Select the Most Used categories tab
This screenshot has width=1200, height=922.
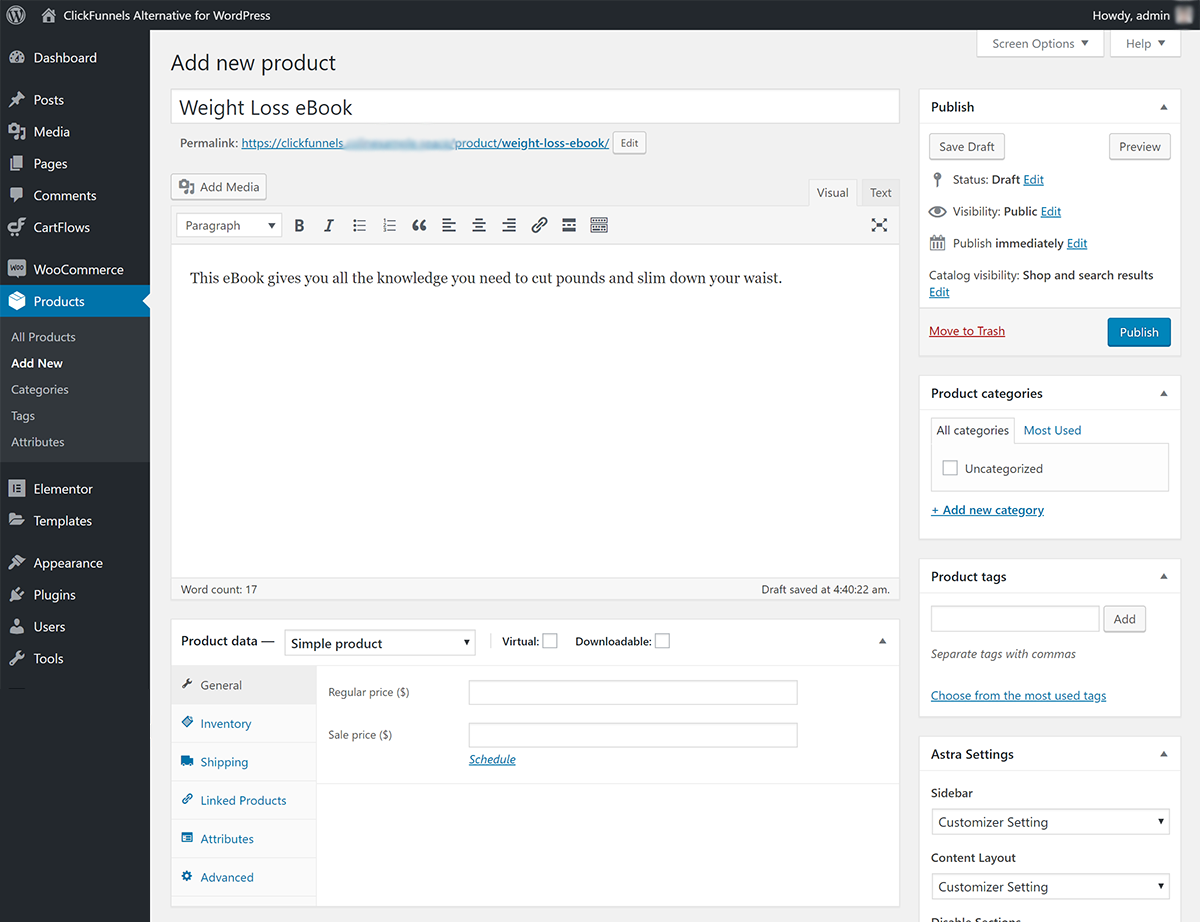[1052, 430]
